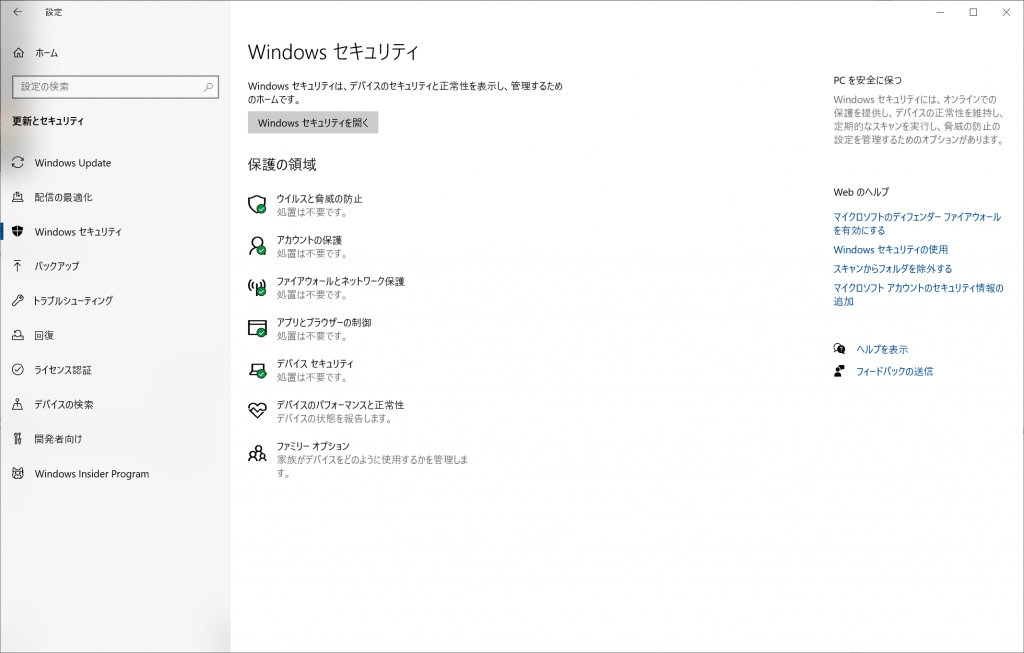Viewport: 1024px width, 653px height.
Task: Maximize the 設定 window
Action: 973,12
